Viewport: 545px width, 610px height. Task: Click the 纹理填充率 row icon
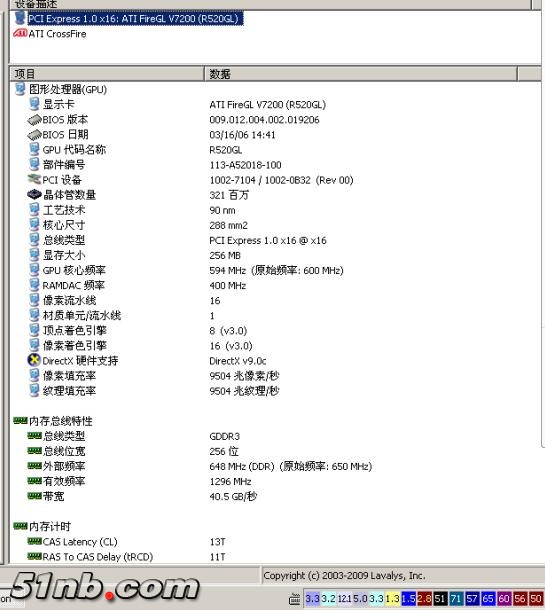[x=34, y=390]
